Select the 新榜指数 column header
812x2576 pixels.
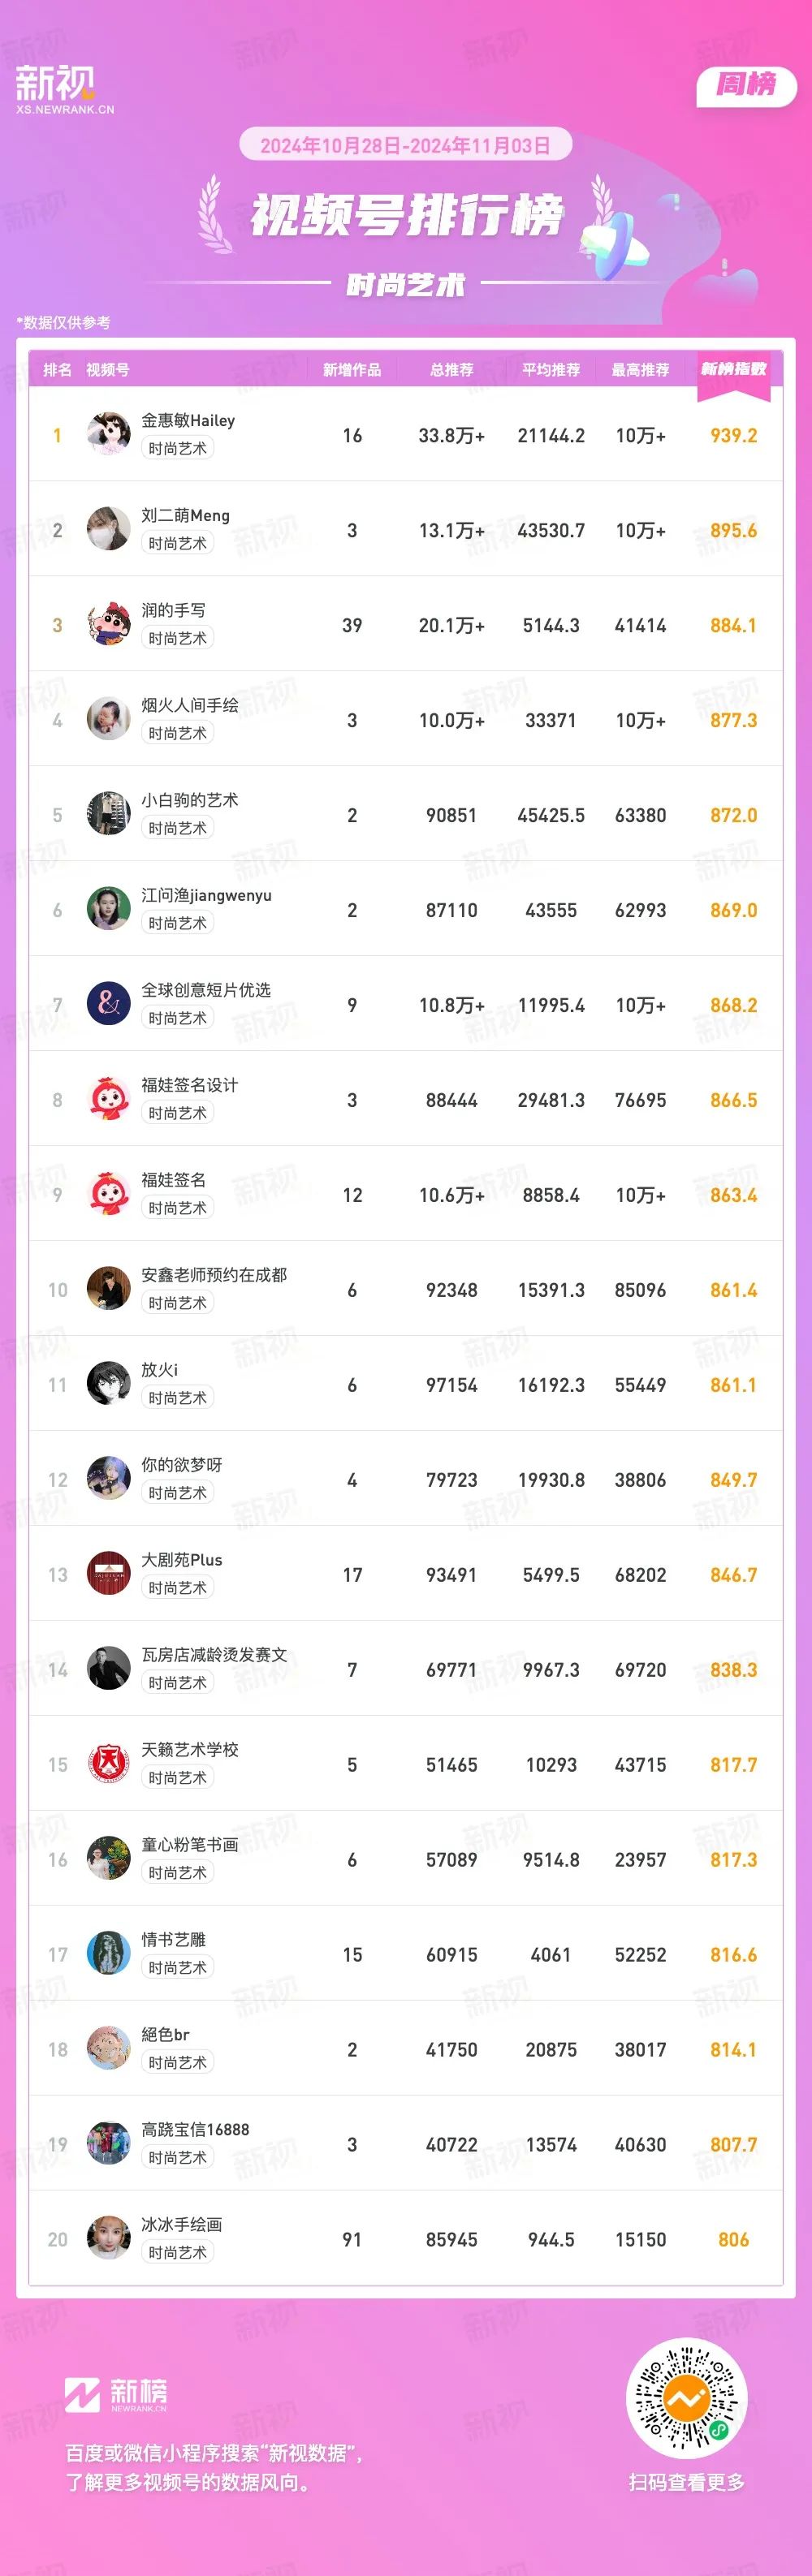click(x=733, y=369)
